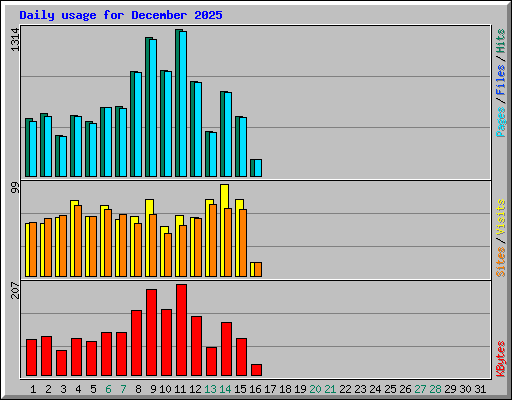
Task: Select green weekend day 13 label
Action: [x=210, y=389]
